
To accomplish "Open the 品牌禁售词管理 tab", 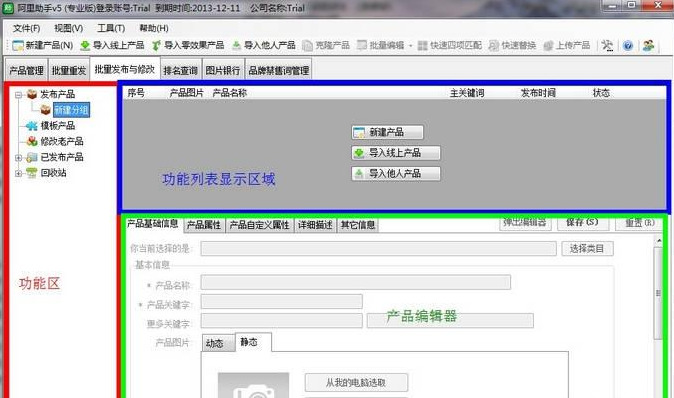I will point(279,70).
